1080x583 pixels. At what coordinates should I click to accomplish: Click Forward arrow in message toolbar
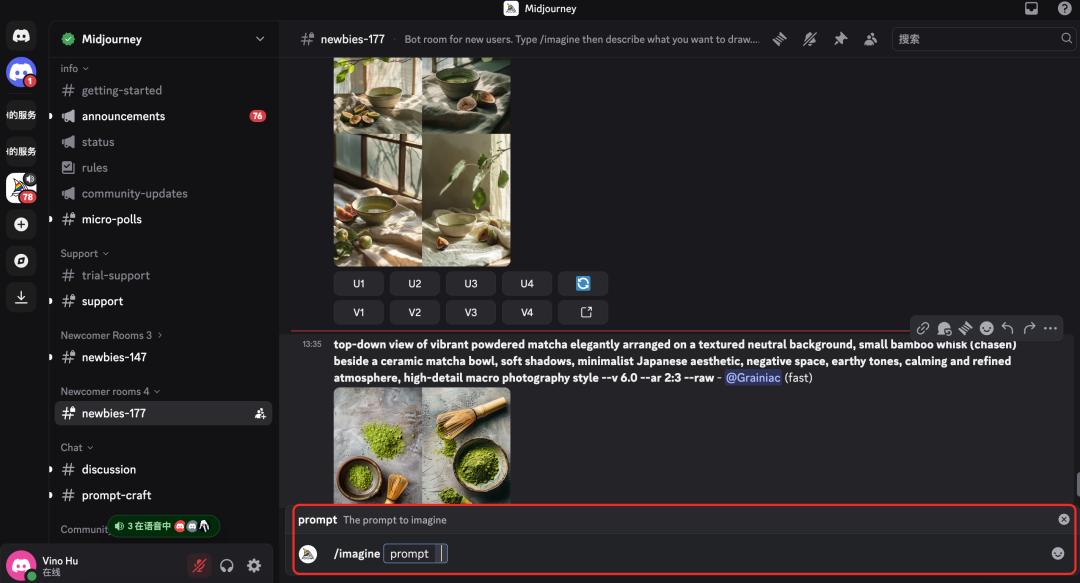point(1029,328)
